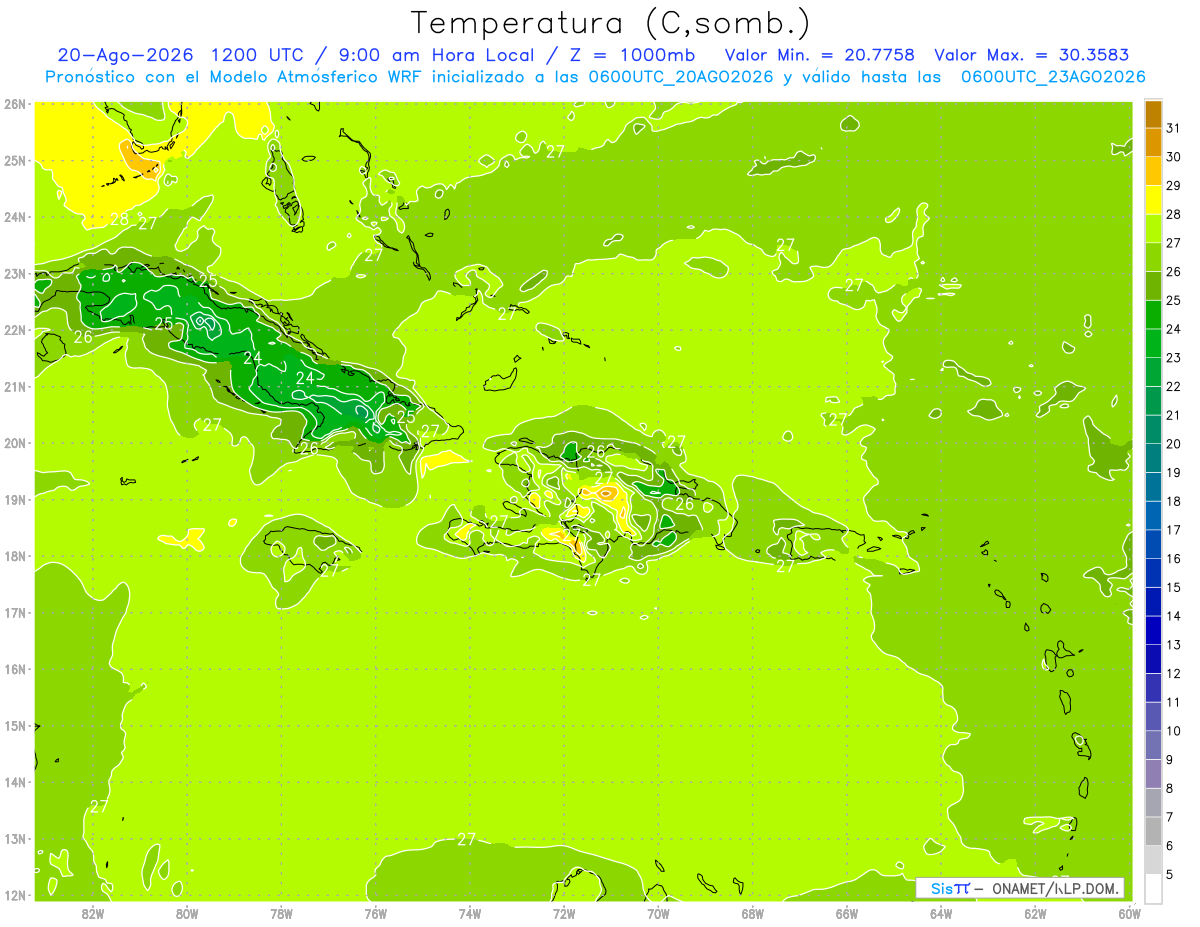Image resolution: width=1200 pixels, height=927 pixels.
Task: Click the latitude label 16N
Action: pos(15,669)
